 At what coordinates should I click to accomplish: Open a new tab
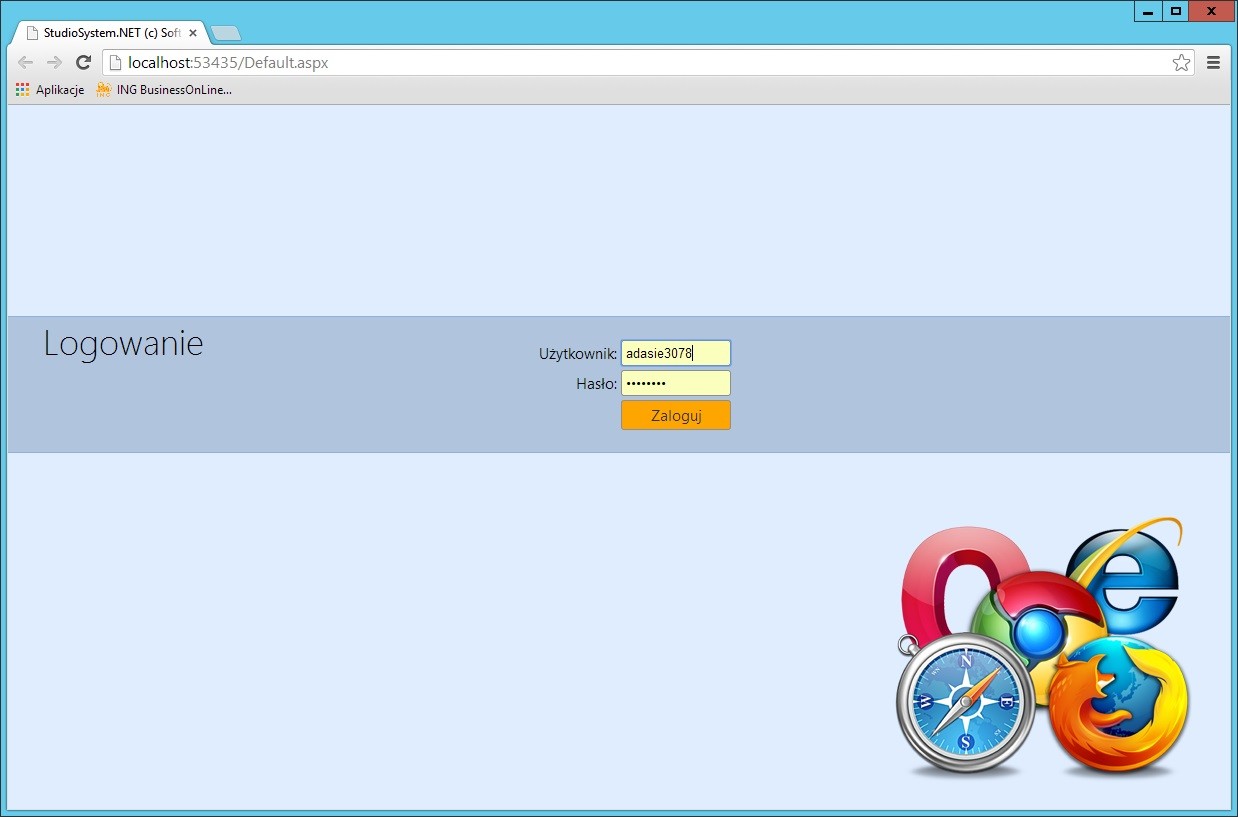pyautogui.click(x=226, y=33)
